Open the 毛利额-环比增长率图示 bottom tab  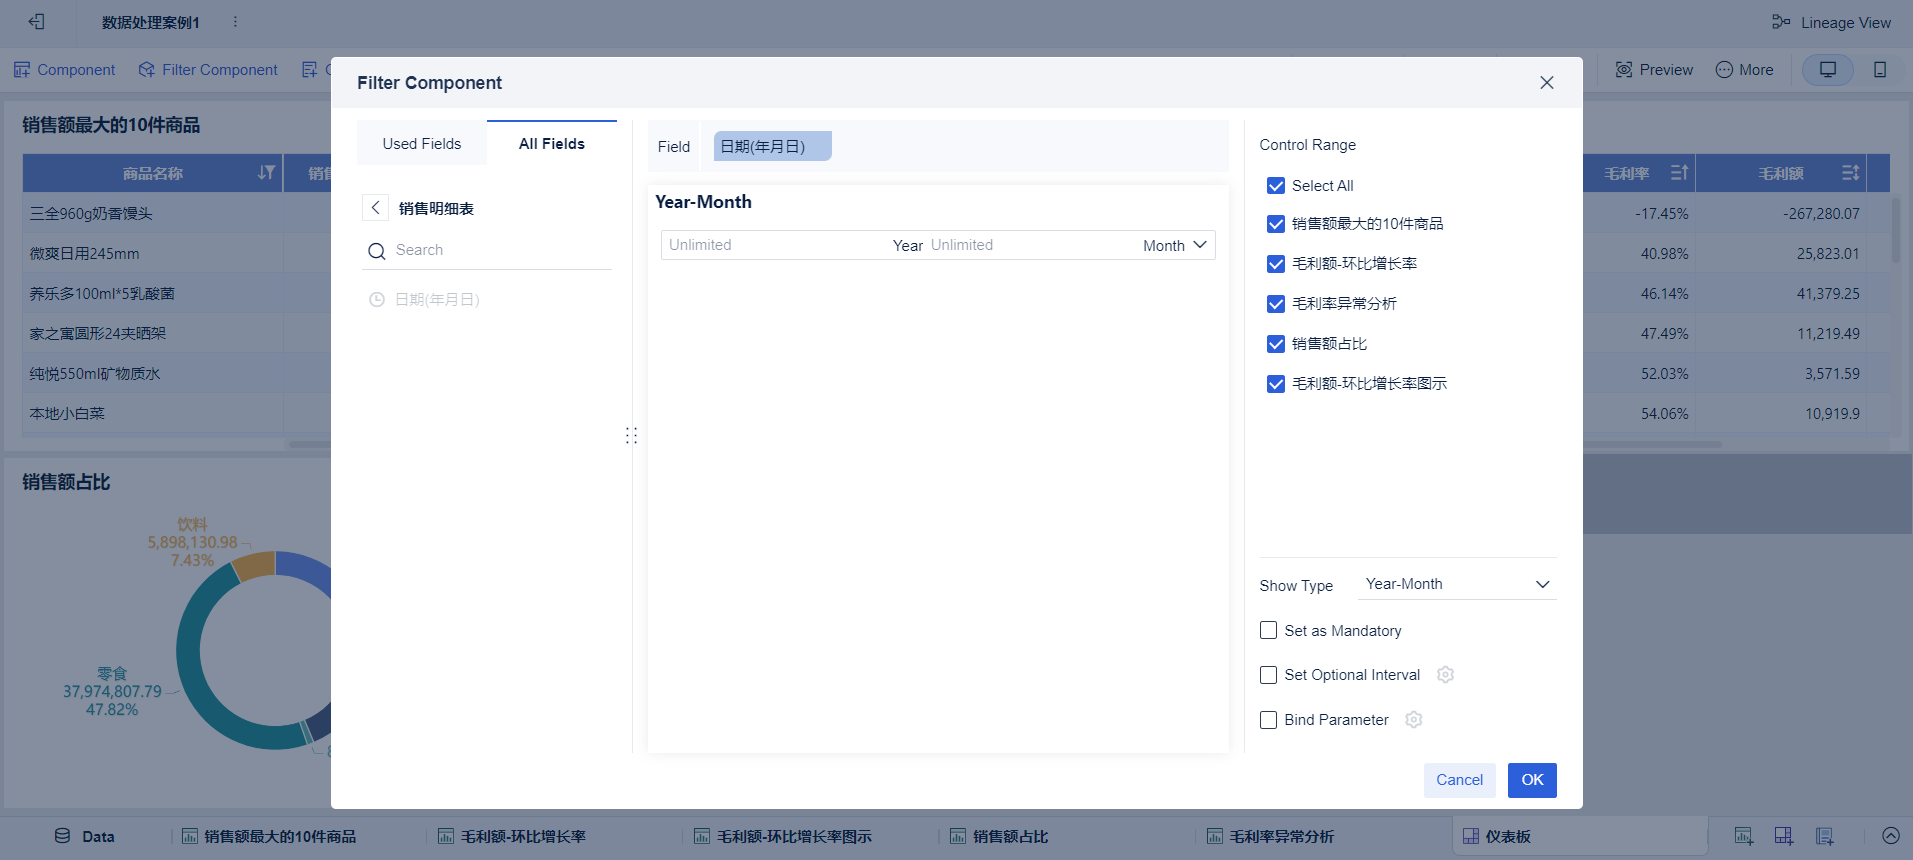pyautogui.click(x=783, y=836)
